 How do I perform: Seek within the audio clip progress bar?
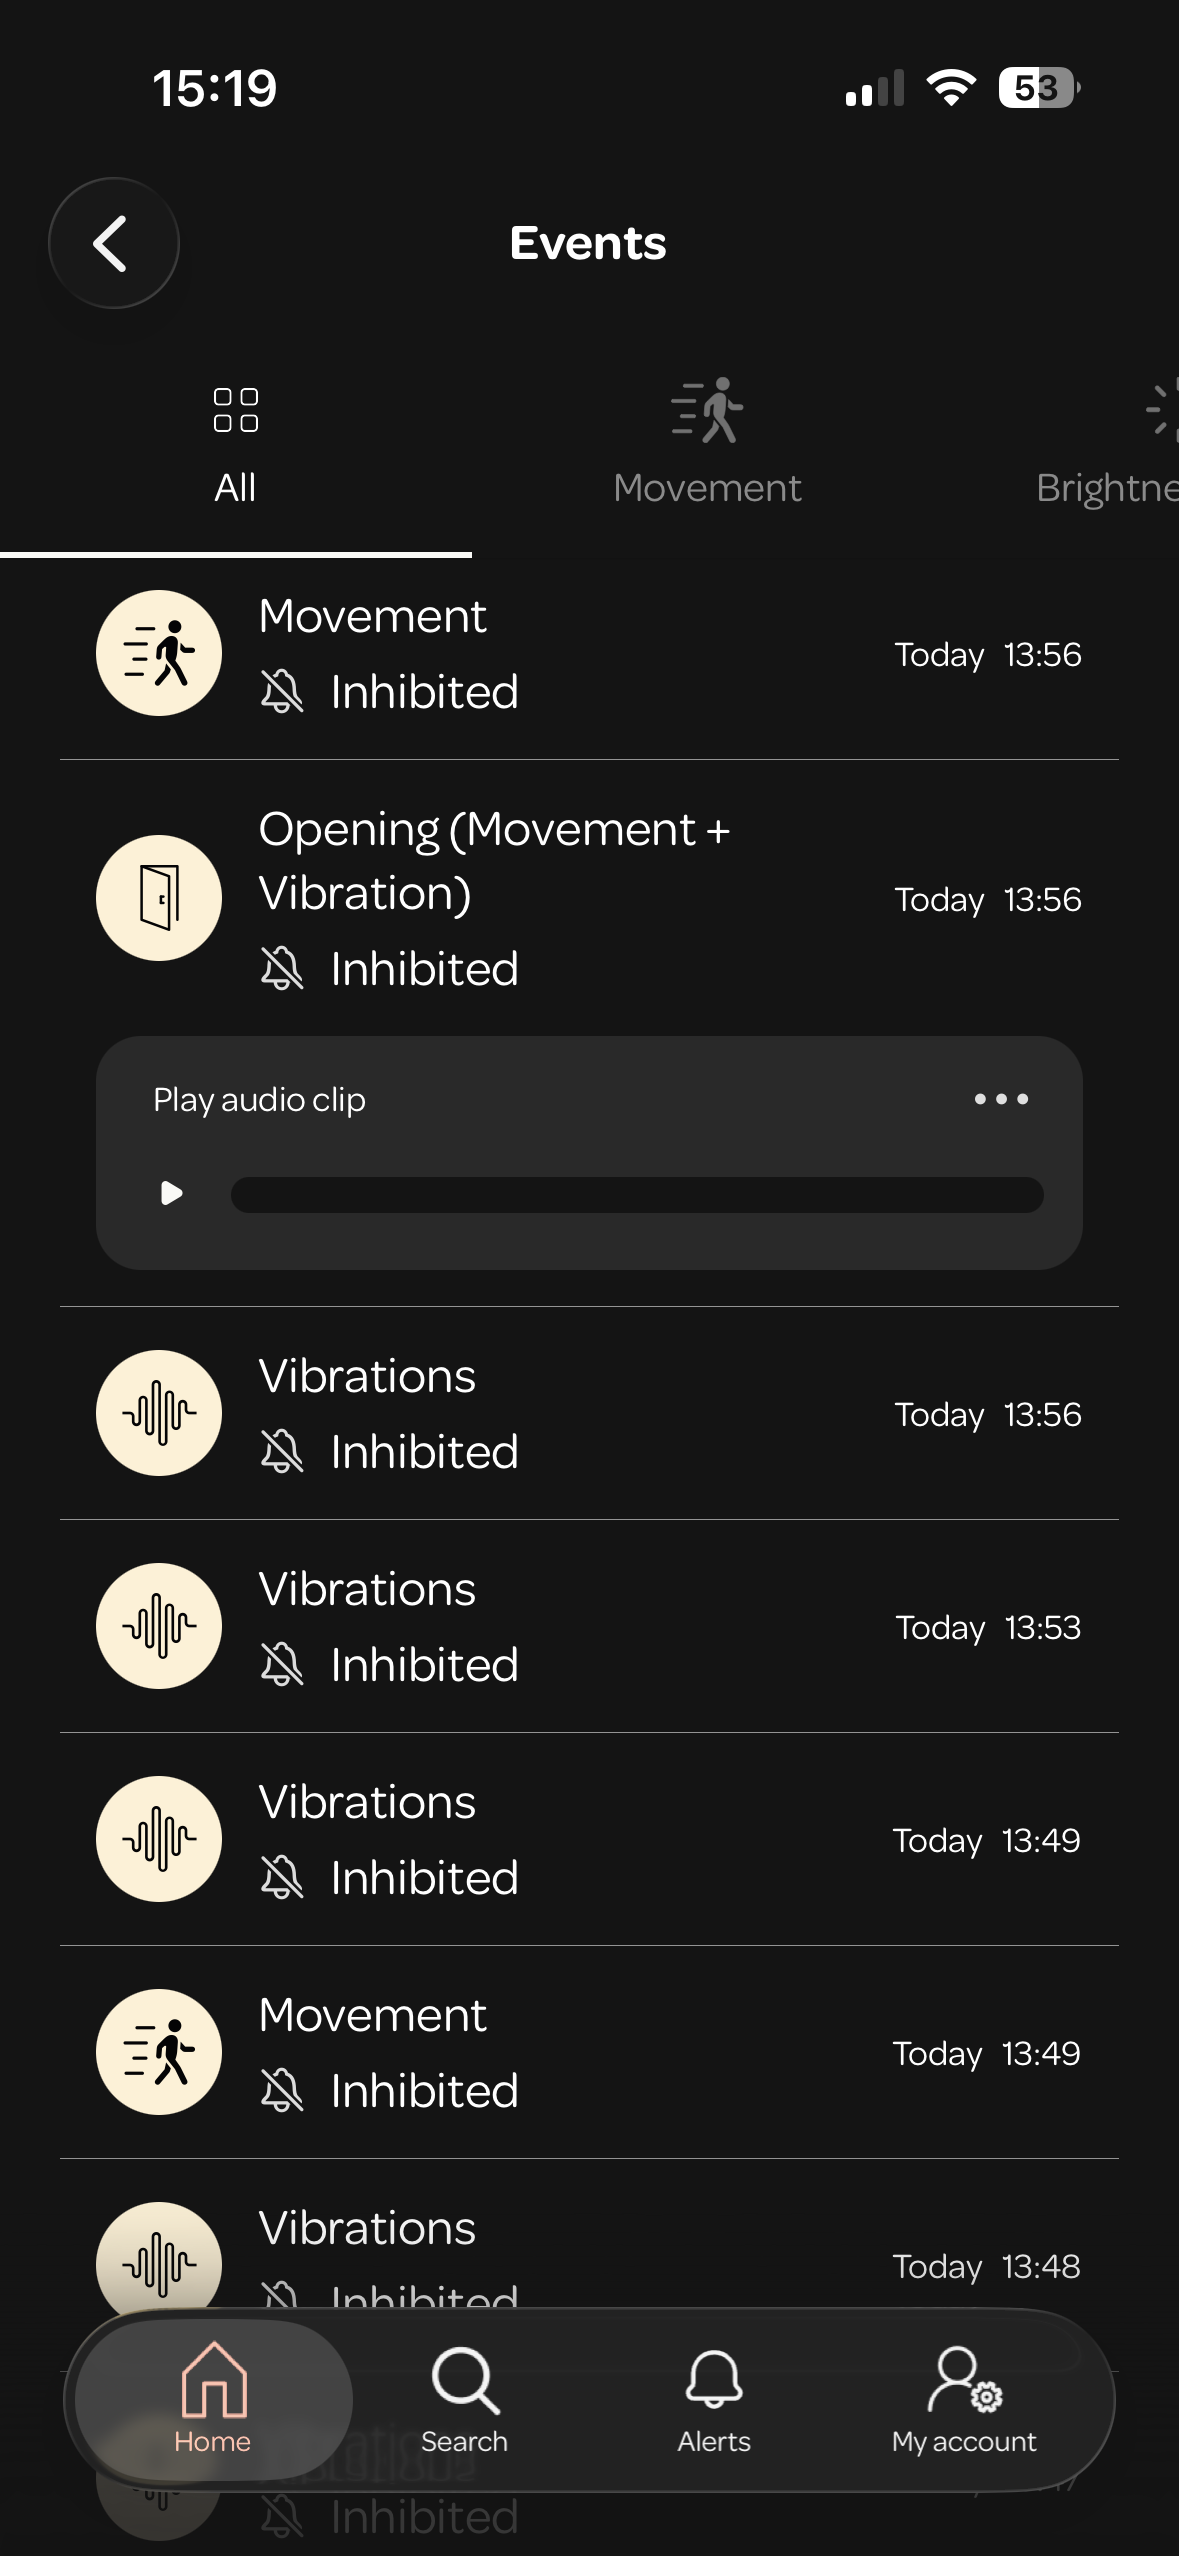(x=637, y=1195)
